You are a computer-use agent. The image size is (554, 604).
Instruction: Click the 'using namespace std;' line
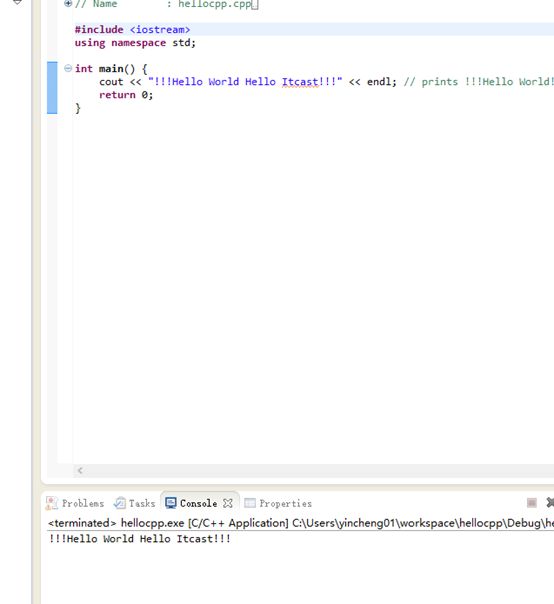pos(135,43)
